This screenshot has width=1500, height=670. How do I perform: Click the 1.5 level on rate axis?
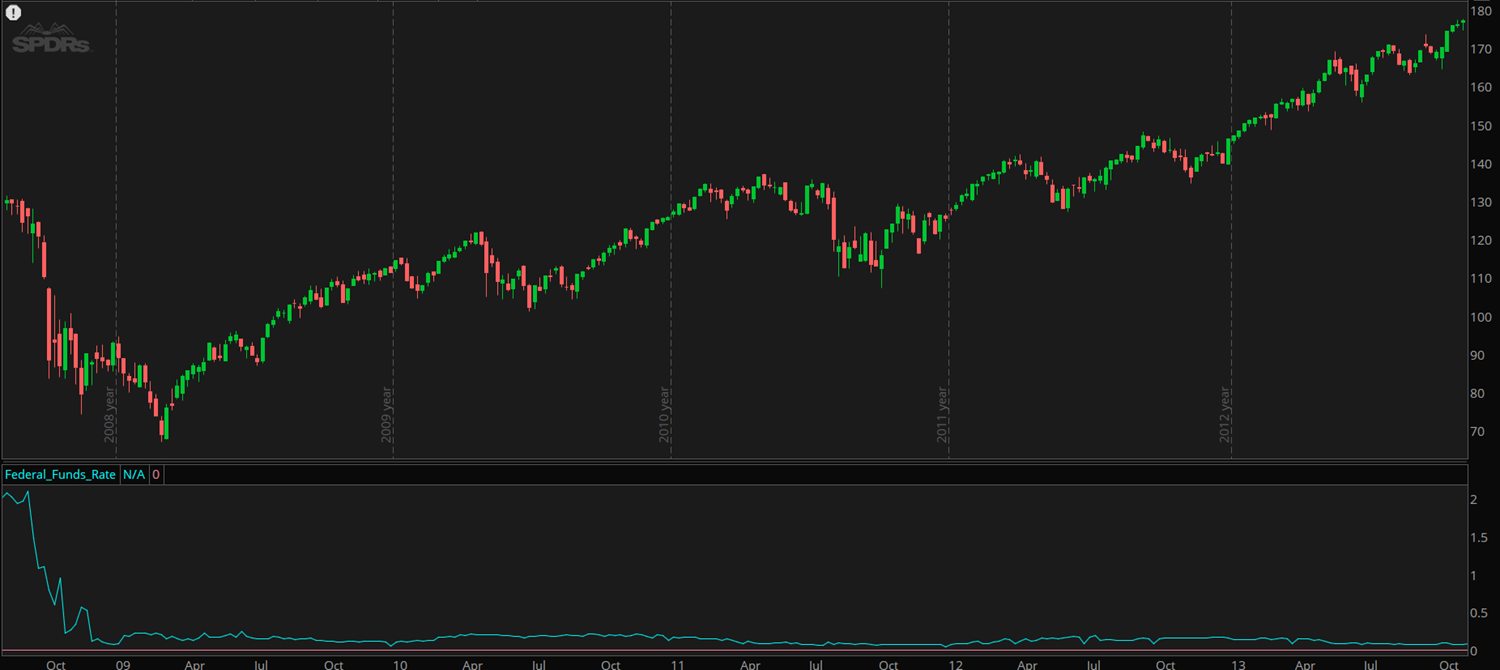pos(1478,538)
